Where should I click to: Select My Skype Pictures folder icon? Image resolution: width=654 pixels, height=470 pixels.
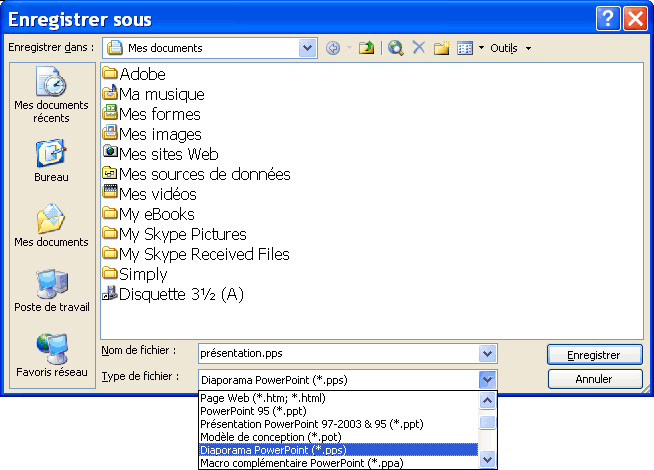point(110,233)
